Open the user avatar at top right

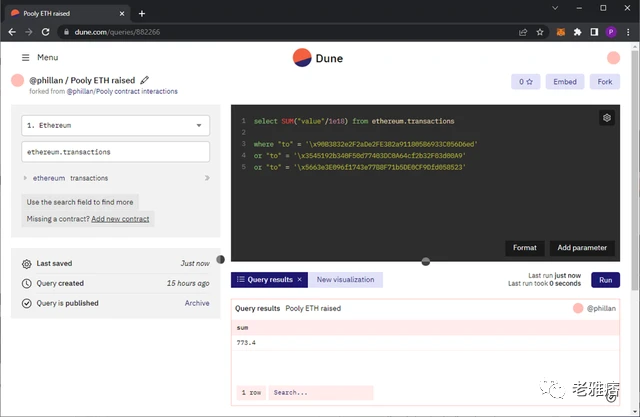point(613,58)
